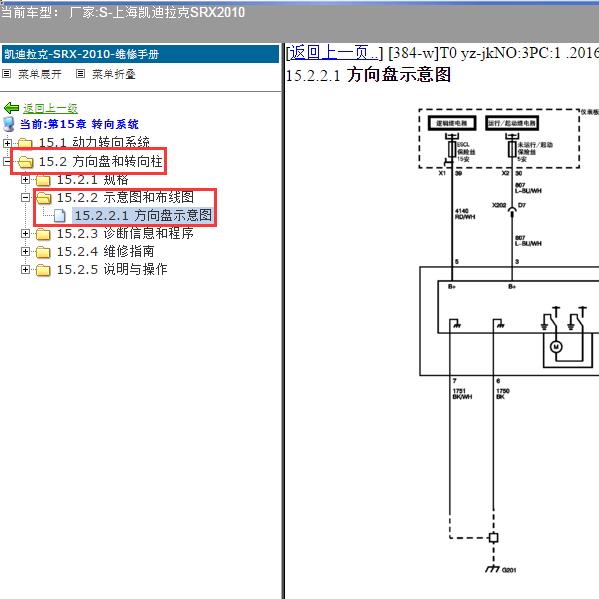Select 15.2.3 诊断信息和程序 tree item
The image size is (599, 599).
[x=125, y=233]
